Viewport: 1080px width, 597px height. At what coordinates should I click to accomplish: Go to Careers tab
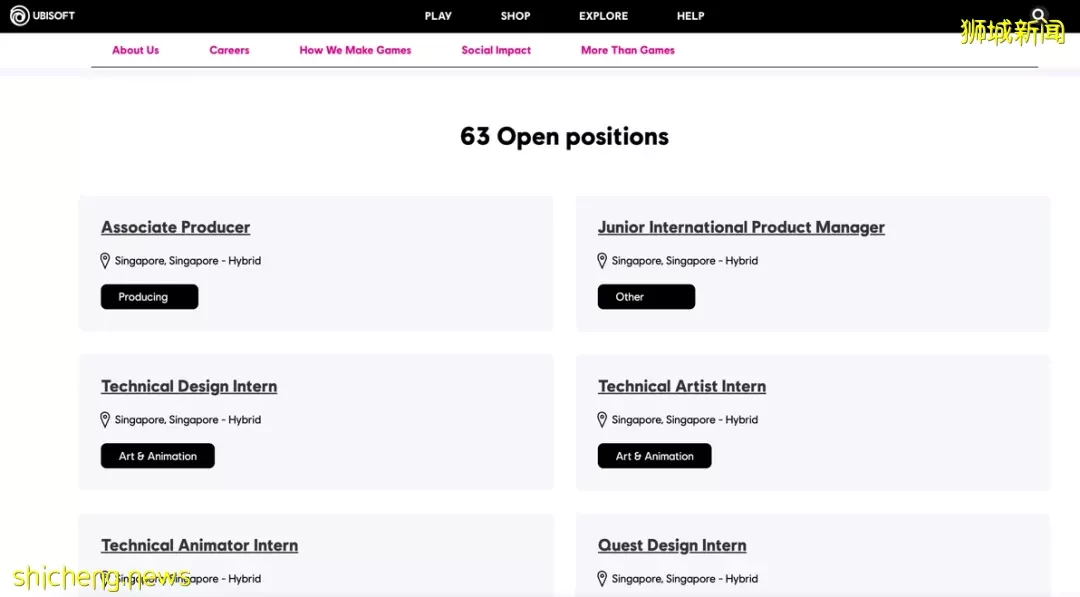[x=229, y=50]
